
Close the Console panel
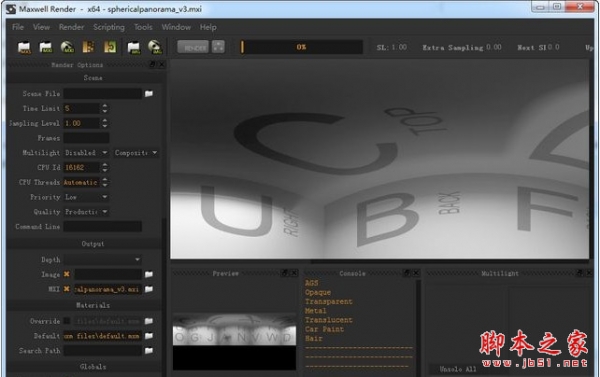point(416,273)
